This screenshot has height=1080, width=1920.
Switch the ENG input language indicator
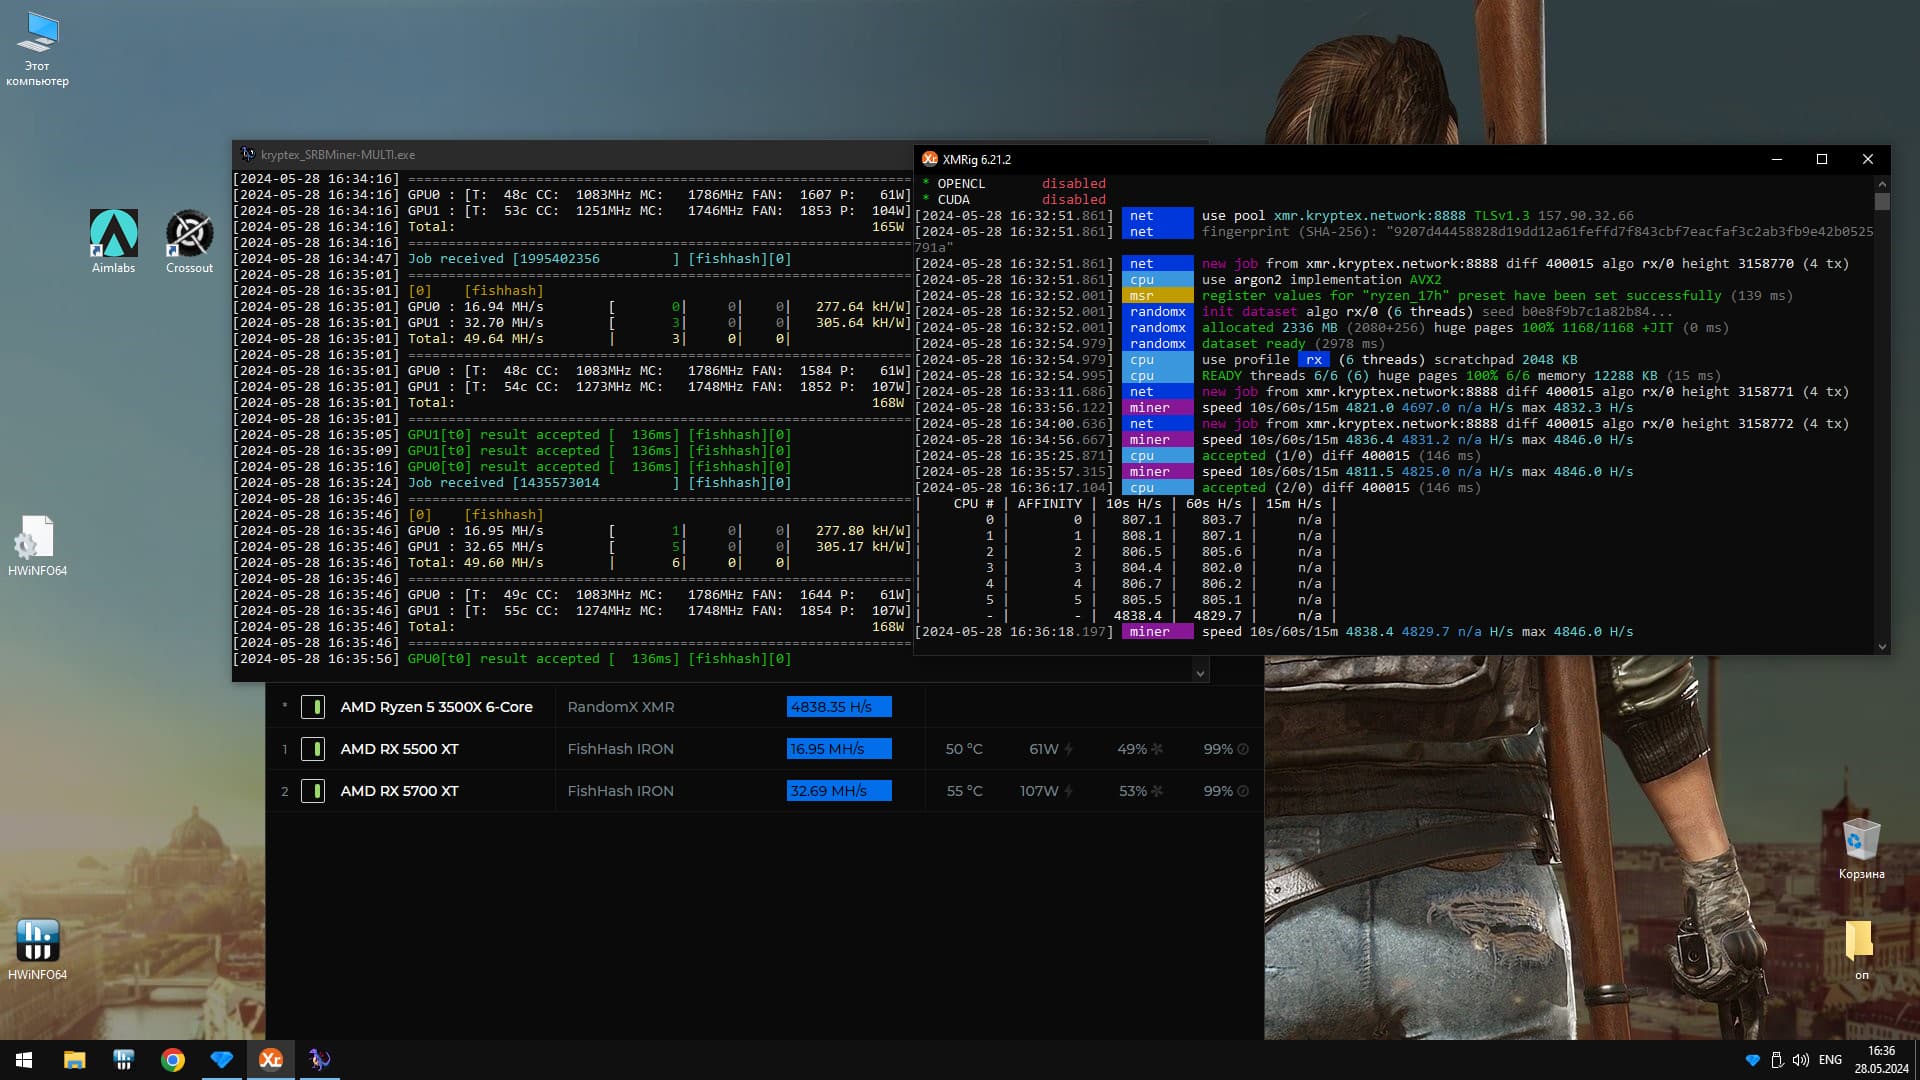click(1830, 1060)
